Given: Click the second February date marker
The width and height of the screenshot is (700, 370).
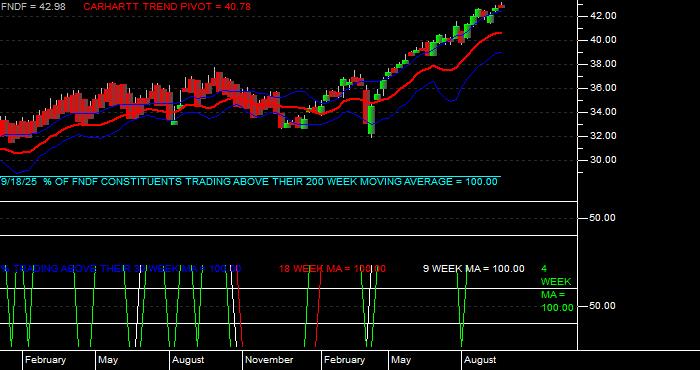Looking at the screenshot, I should click(345, 360).
